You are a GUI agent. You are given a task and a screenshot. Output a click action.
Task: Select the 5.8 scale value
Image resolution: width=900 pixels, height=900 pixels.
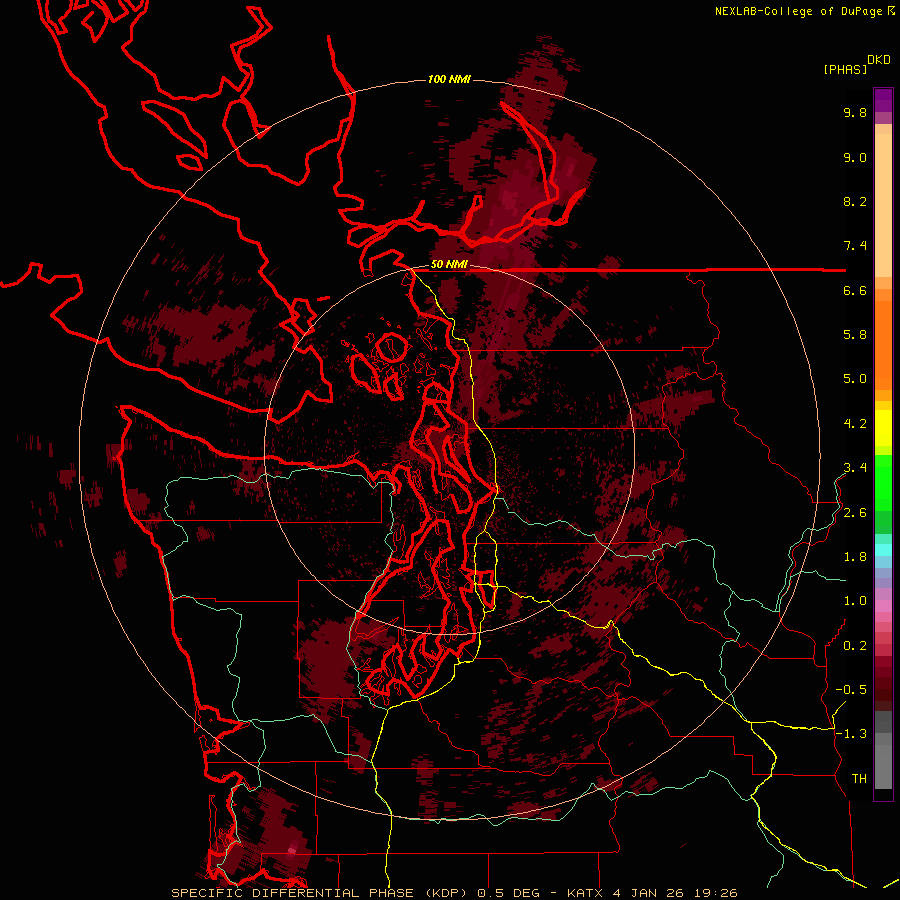(855, 335)
